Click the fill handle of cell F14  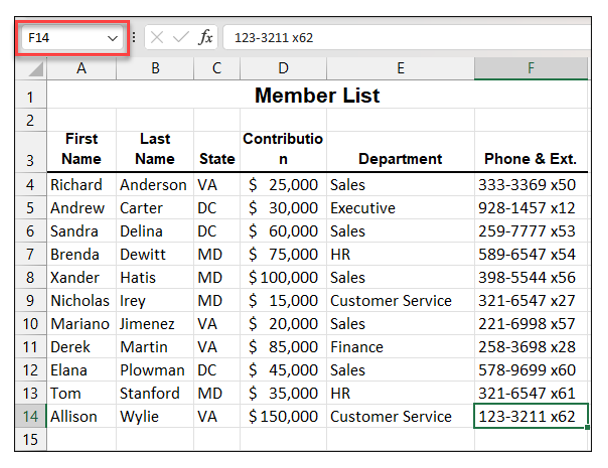click(x=587, y=427)
